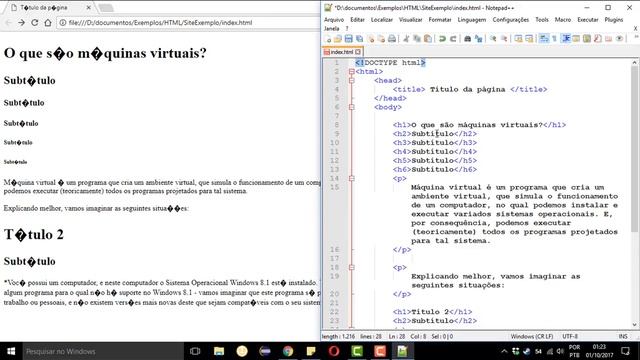Open the Visualizar menu
Image resolution: width=640 pixels, height=360 pixels.
[411, 20]
